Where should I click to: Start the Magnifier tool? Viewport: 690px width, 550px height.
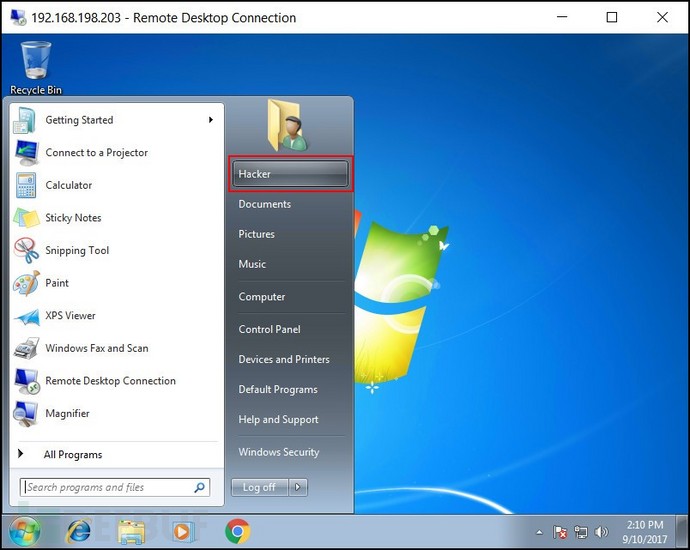point(67,414)
